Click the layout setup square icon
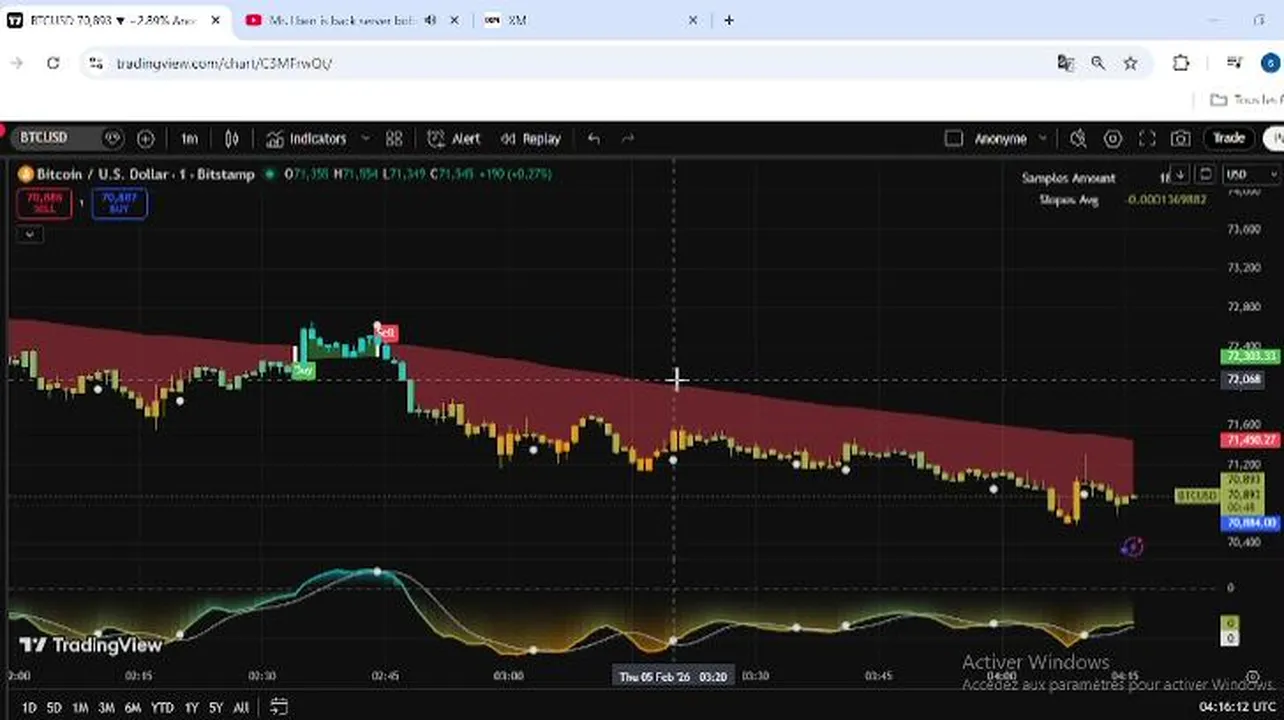This screenshot has width=1284, height=720. [x=953, y=138]
